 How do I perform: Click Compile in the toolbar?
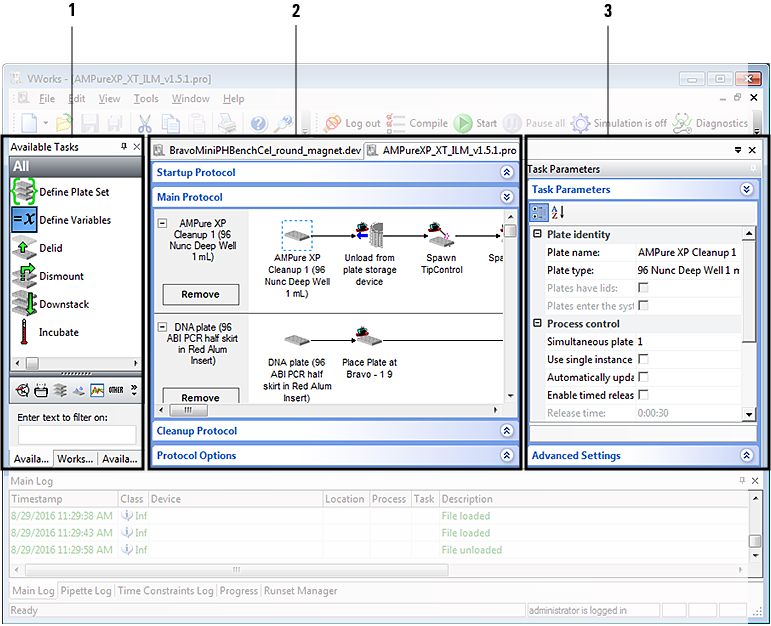pyautogui.click(x=417, y=123)
